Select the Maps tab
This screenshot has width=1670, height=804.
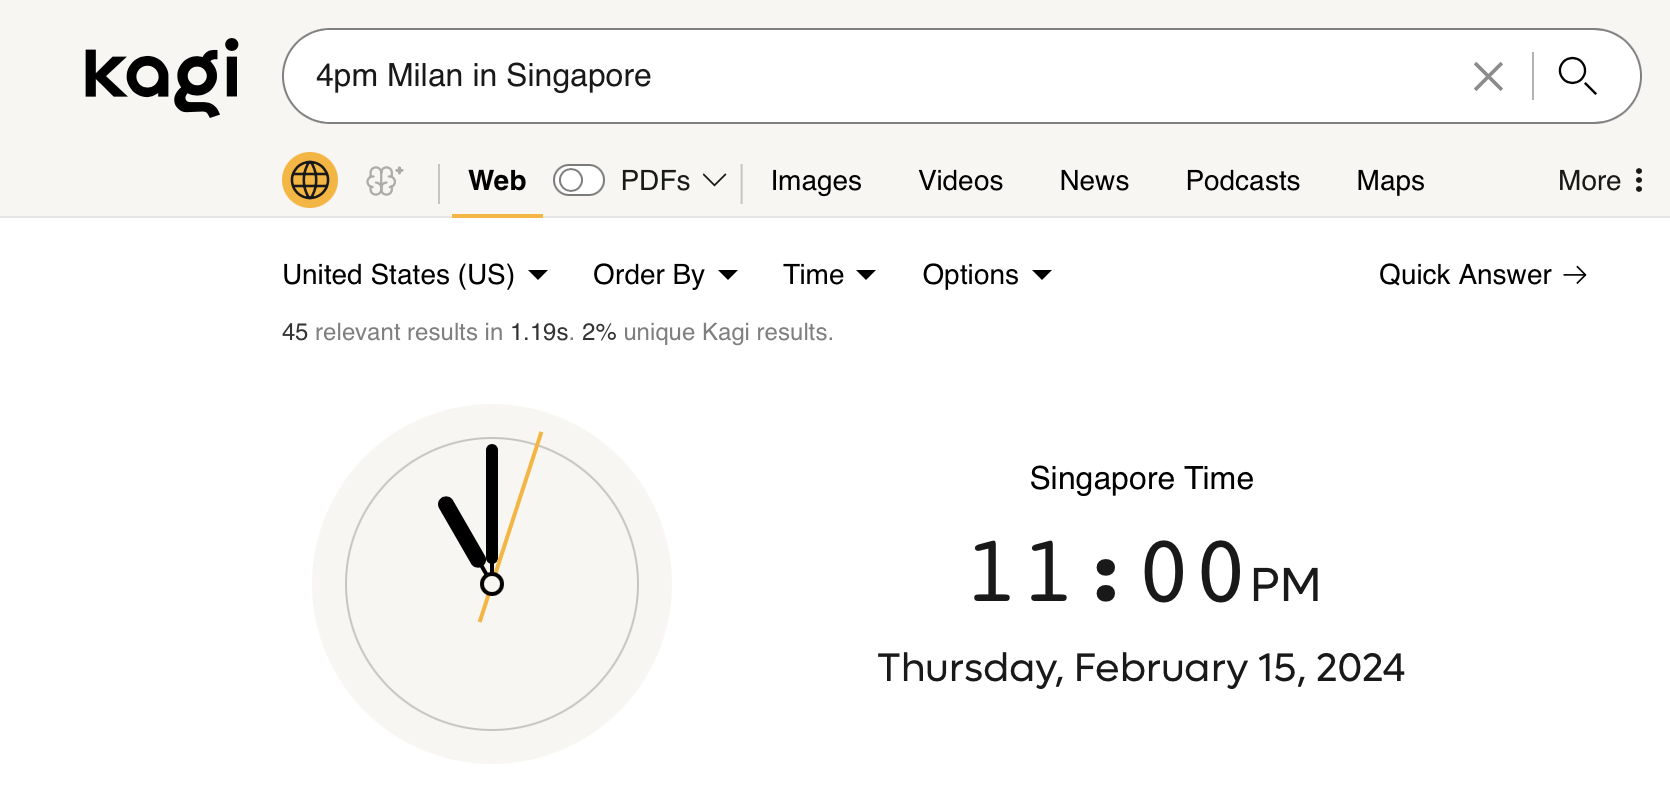1390,180
